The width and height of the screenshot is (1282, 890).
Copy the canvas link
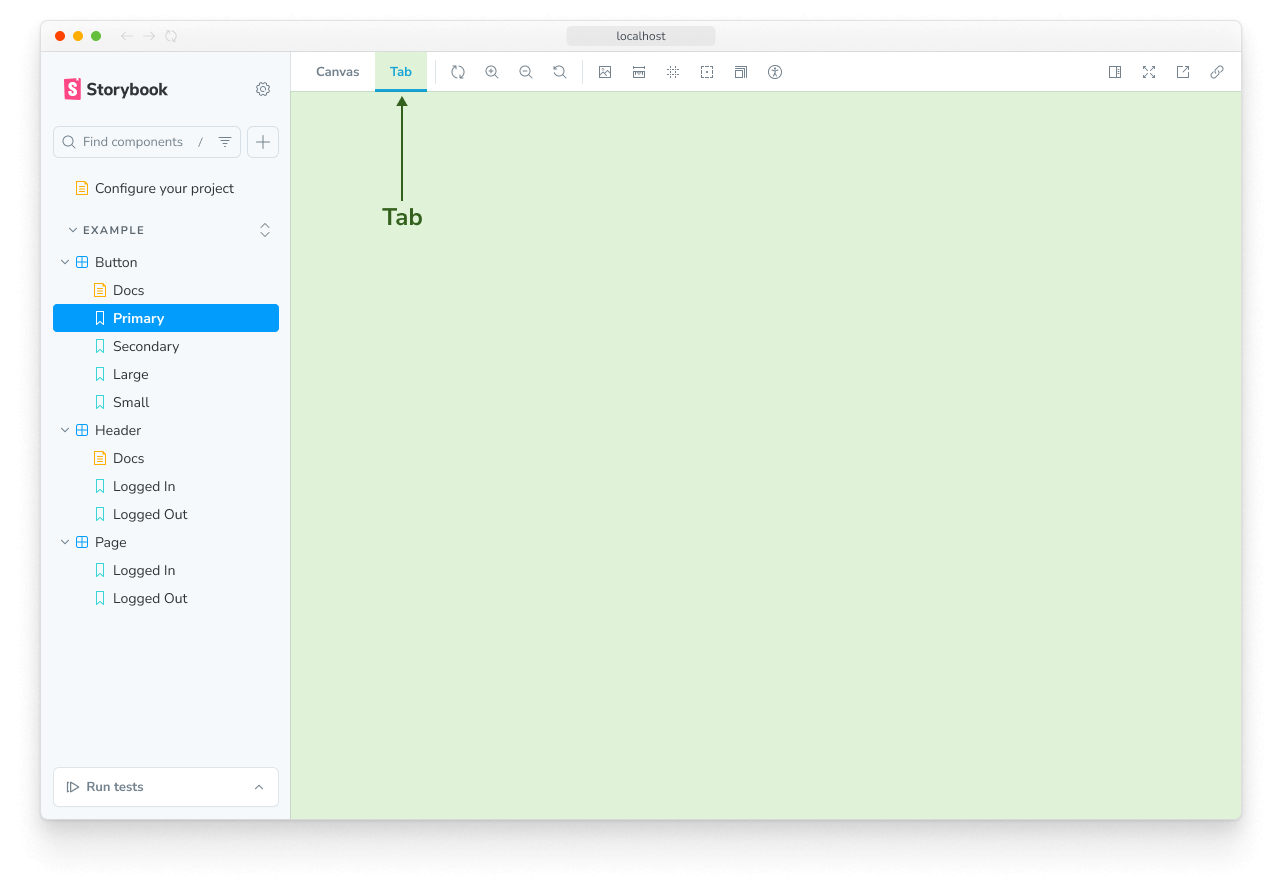click(1217, 71)
